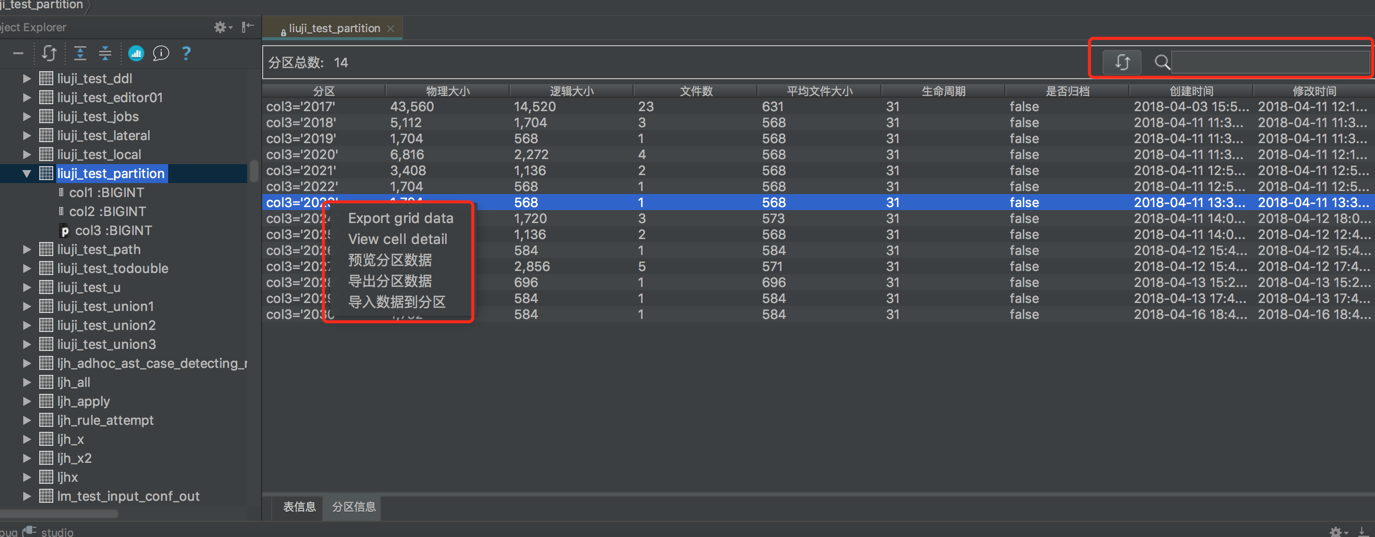Image resolution: width=1375 pixels, height=537 pixels.
Task: Sort by the 分区 column header
Action: pos(324,91)
